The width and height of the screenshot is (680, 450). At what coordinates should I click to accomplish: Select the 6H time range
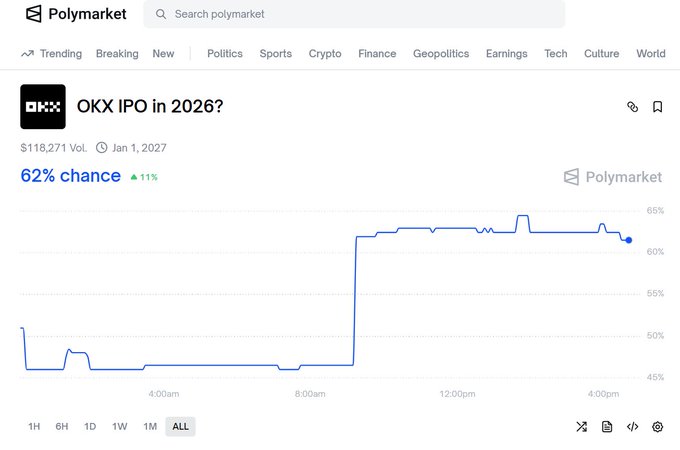[62, 427]
